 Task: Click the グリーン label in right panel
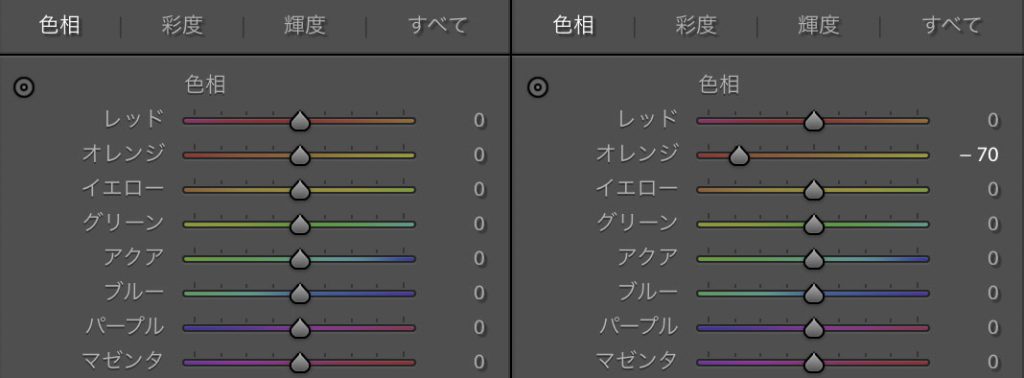pyautogui.click(x=637, y=223)
